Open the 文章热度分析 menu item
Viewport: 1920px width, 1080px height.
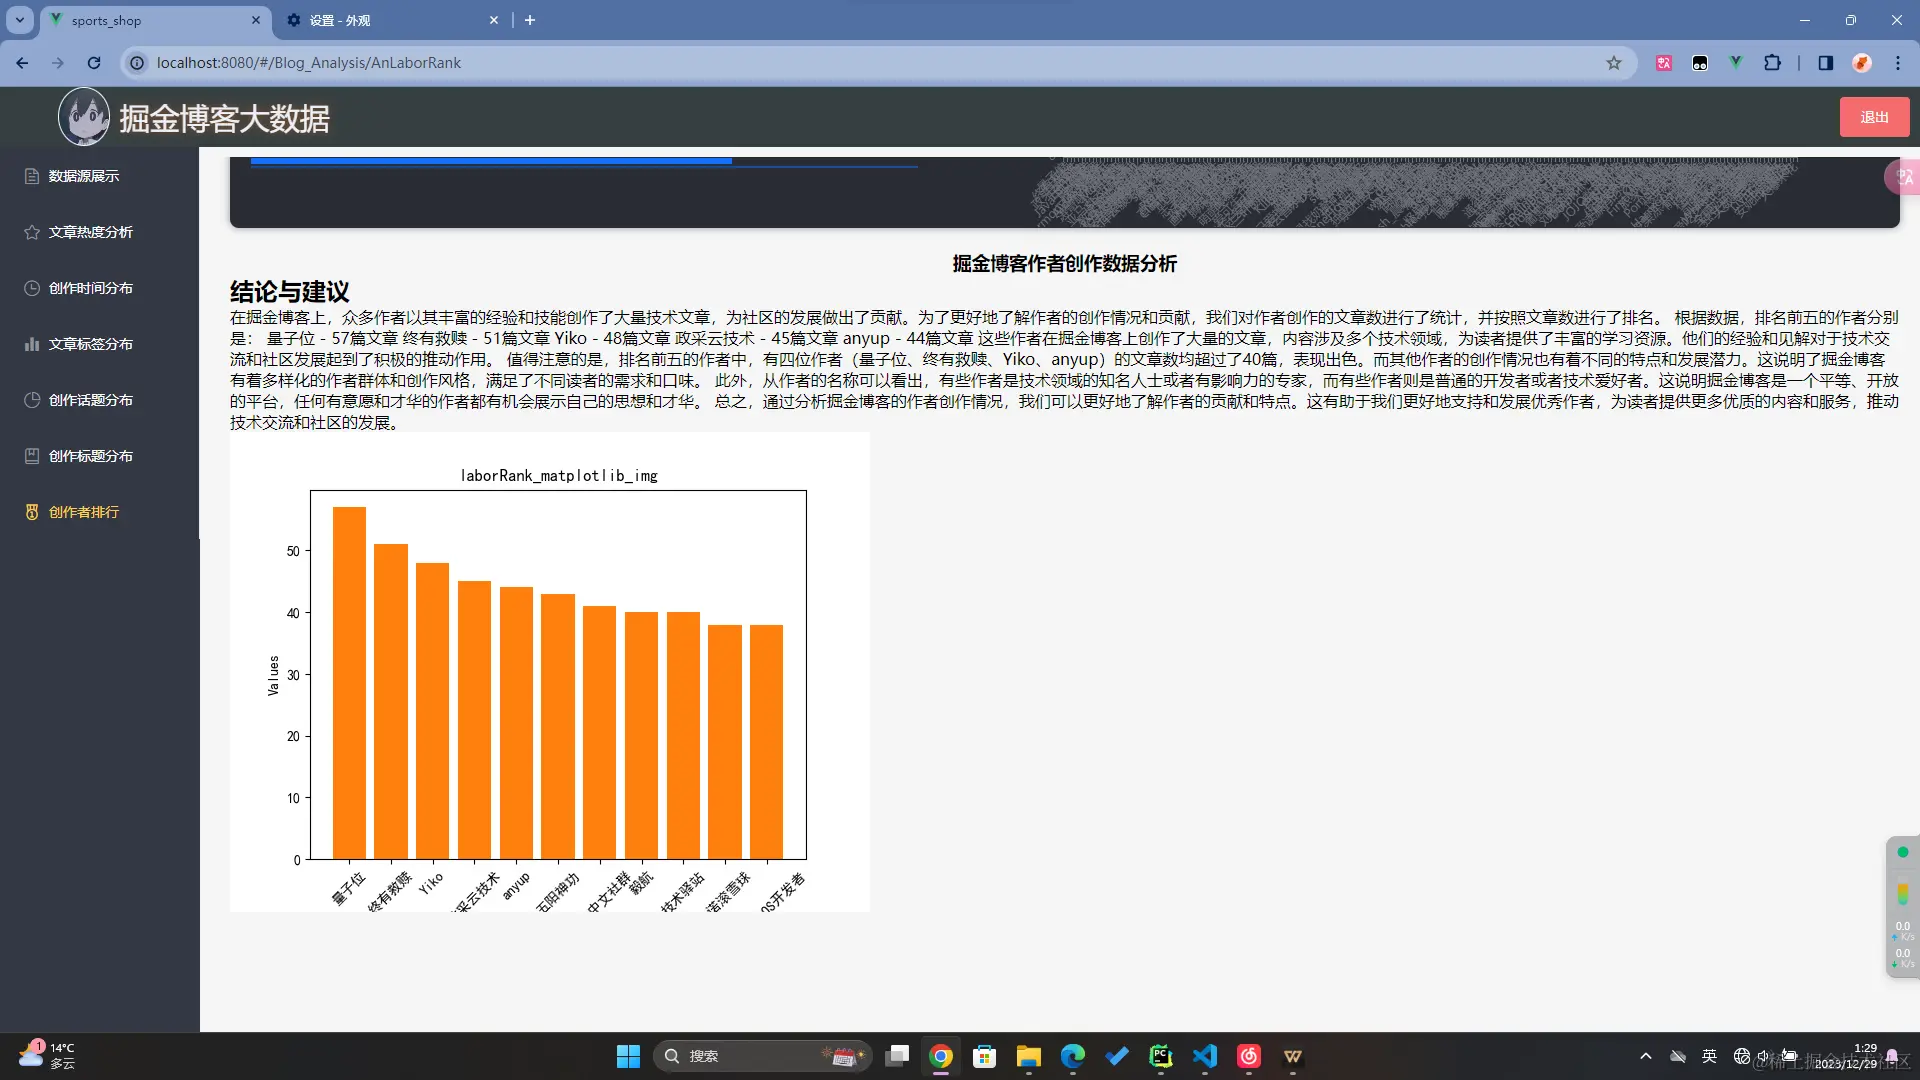click(90, 232)
